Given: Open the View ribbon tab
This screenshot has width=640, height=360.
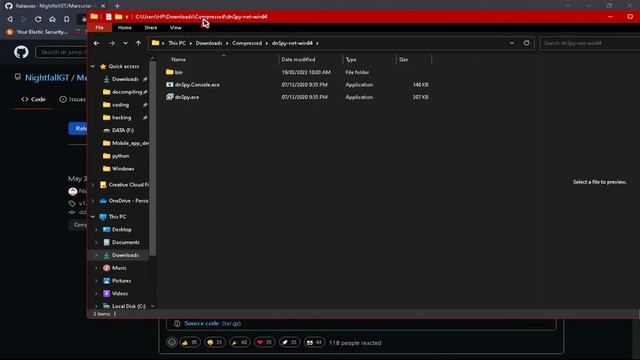Looking at the screenshot, I should tap(176, 28).
